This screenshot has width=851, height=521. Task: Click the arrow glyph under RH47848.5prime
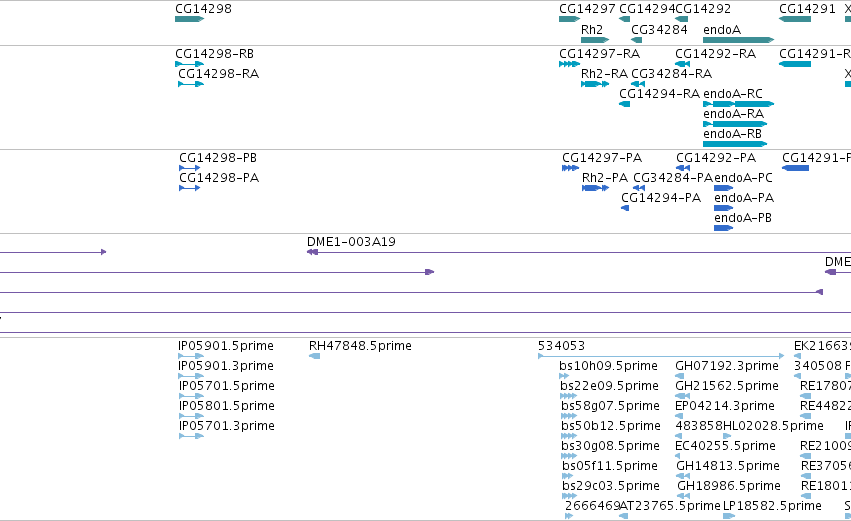(314, 356)
